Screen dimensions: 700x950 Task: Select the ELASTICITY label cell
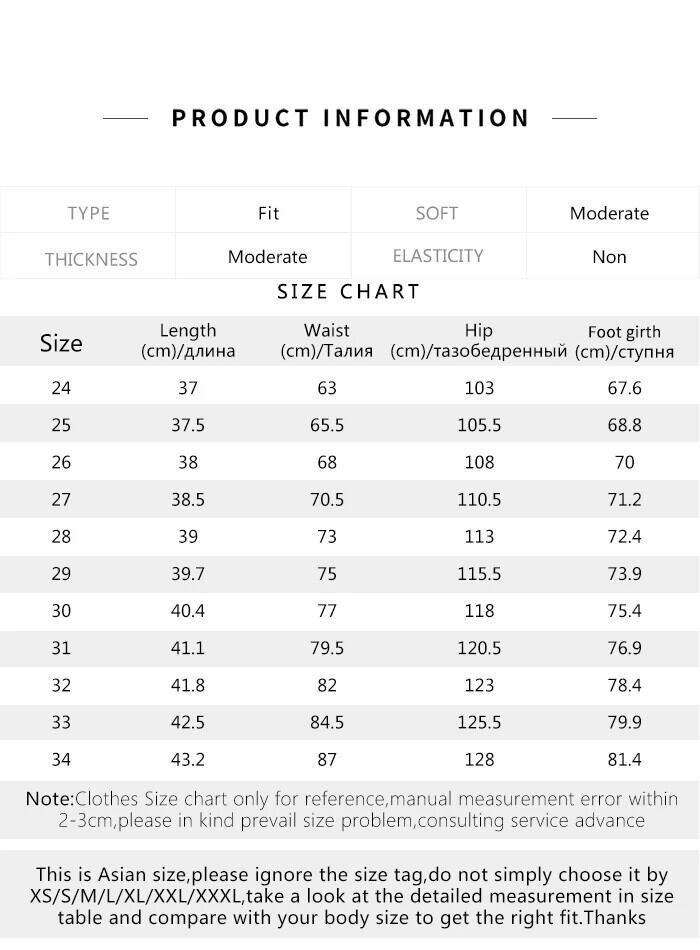pyautogui.click(x=438, y=256)
